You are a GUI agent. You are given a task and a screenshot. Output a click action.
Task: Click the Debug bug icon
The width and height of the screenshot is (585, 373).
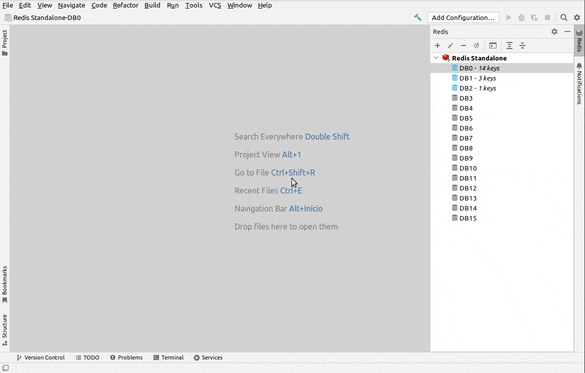click(x=522, y=18)
